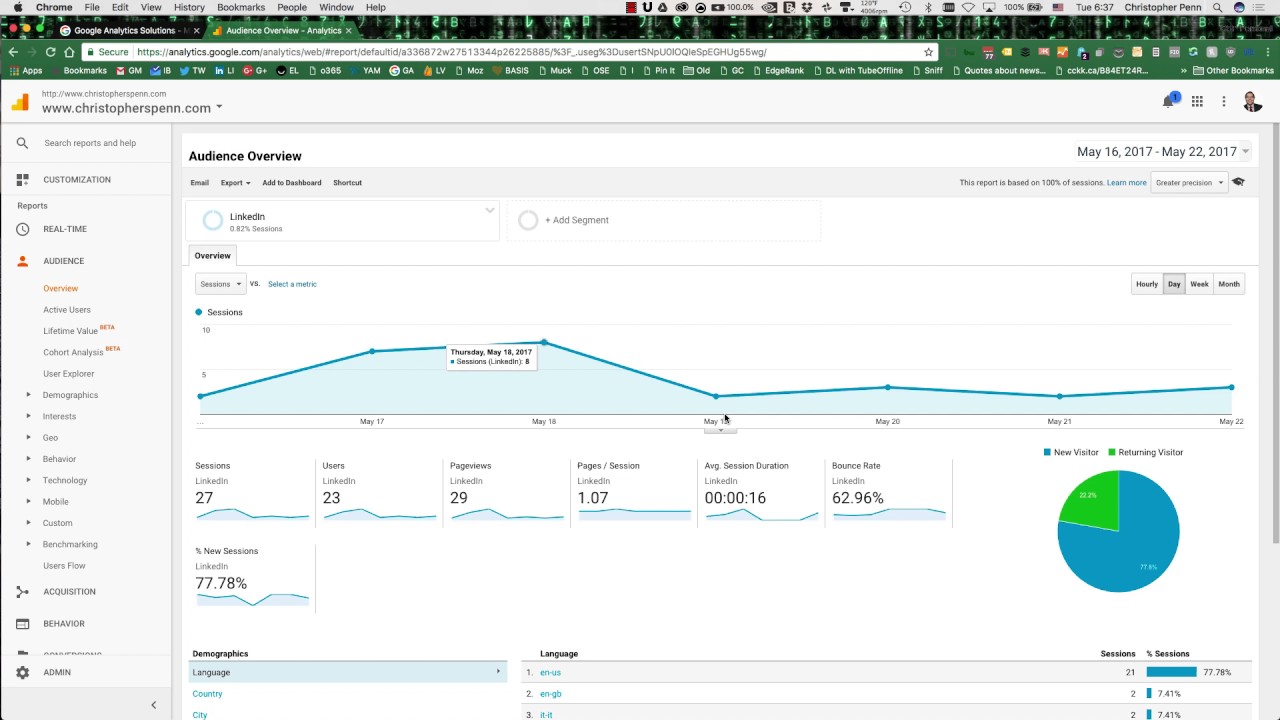
Task: Click the Behavior section icon
Action: click(x=22, y=624)
